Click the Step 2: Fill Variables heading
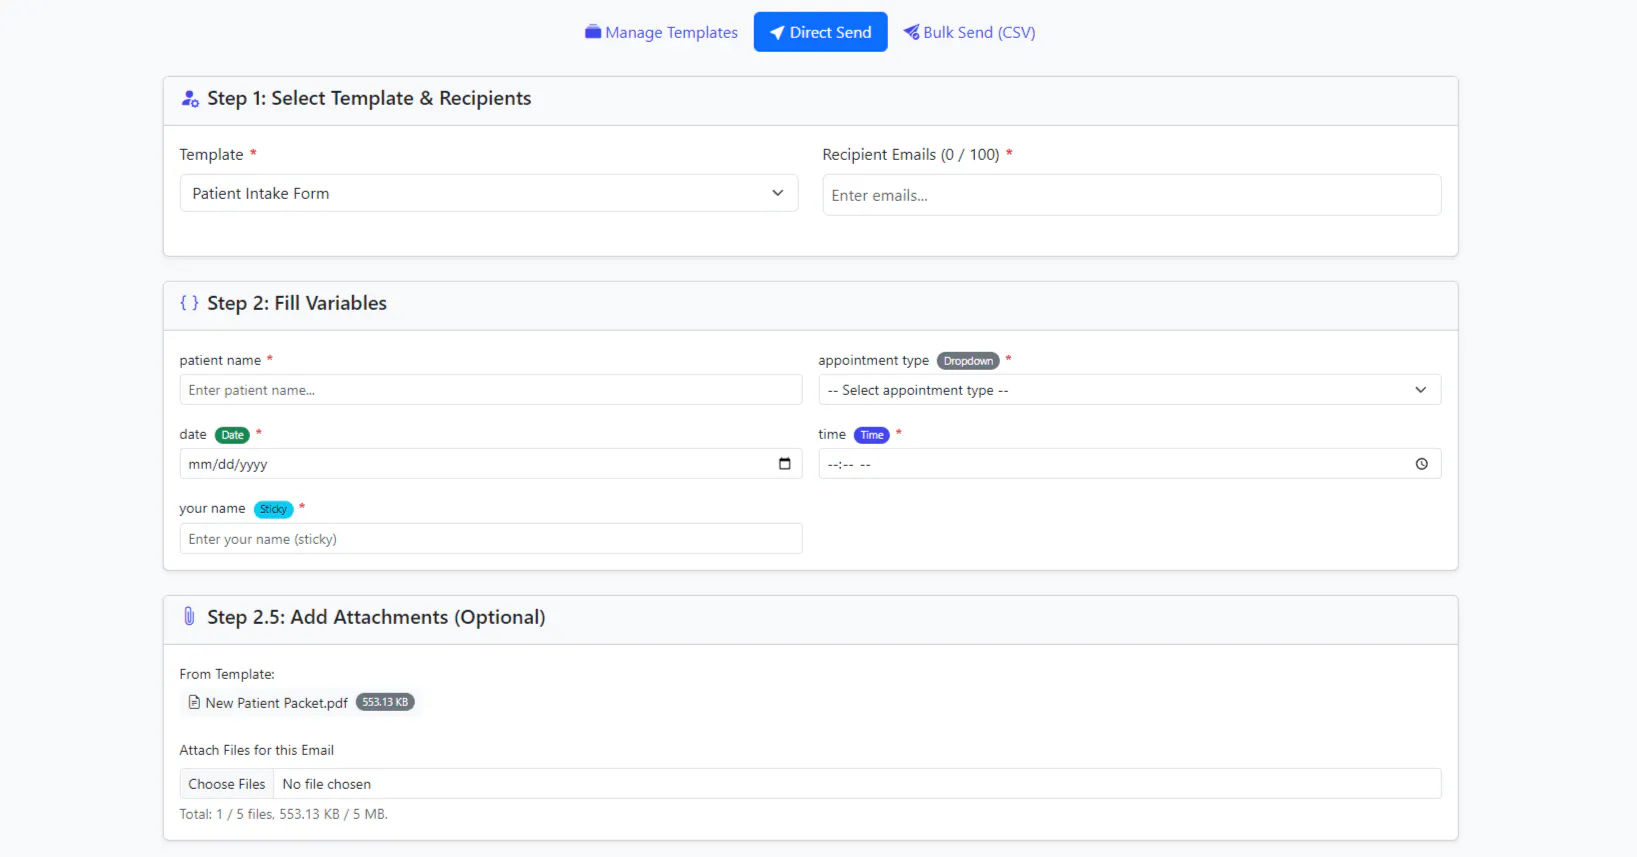 [297, 303]
